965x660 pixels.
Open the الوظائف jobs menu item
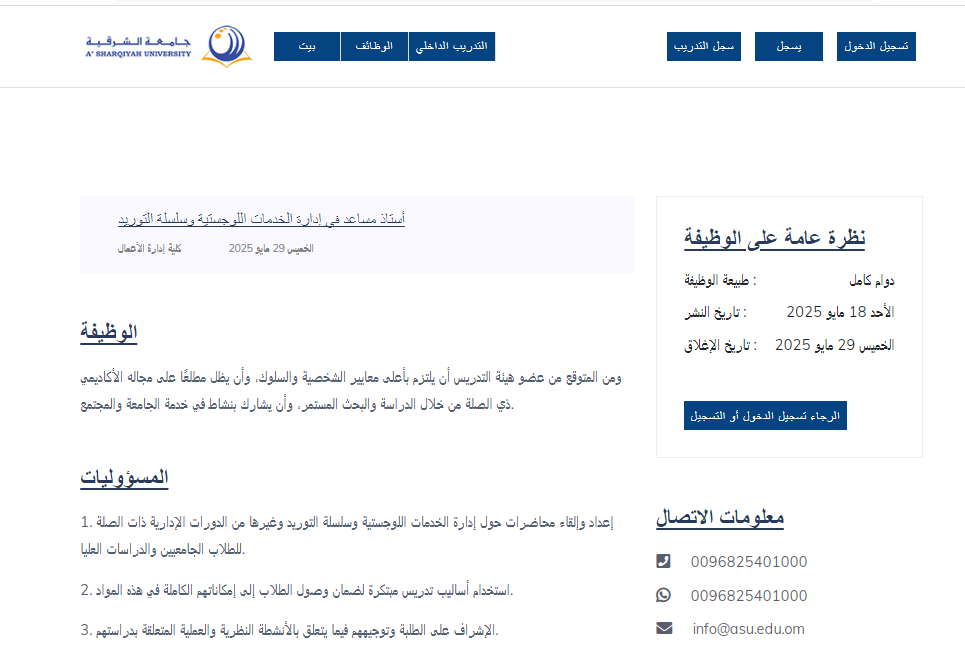click(x=374, y=46)
